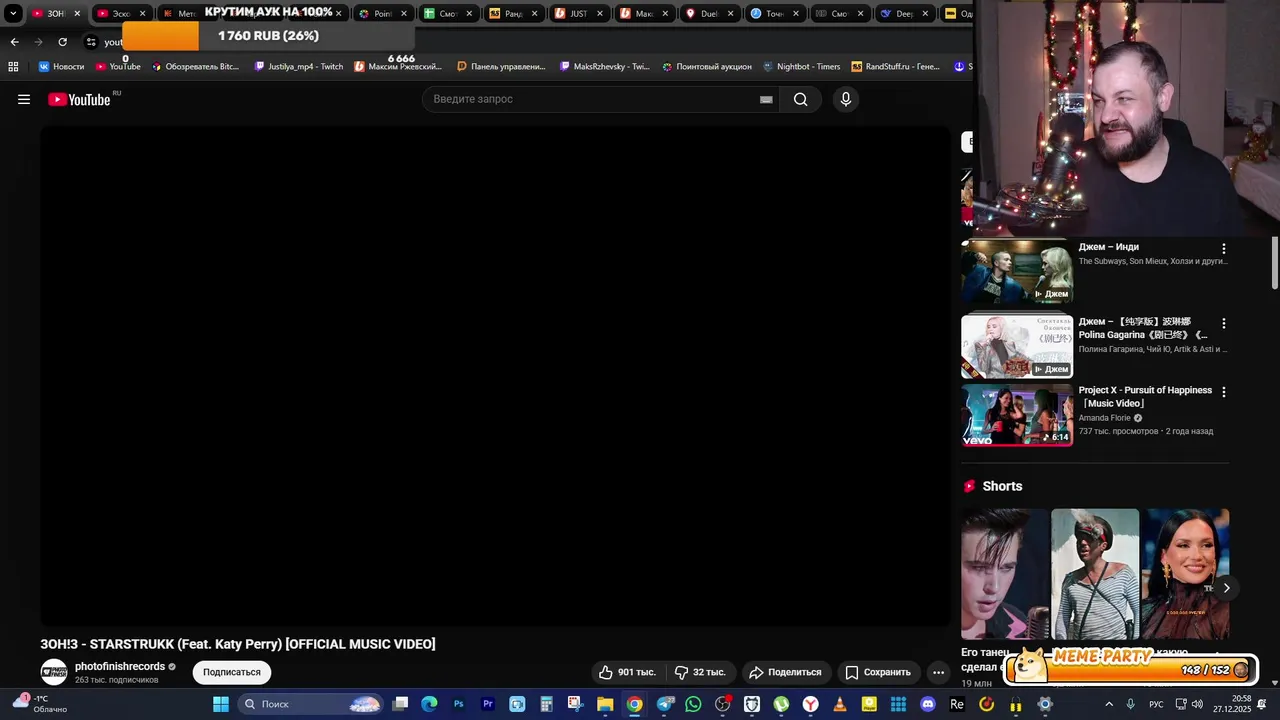Open the Windows Start menu
Viewport: 1280px width, 720px height.
[221, 704]
